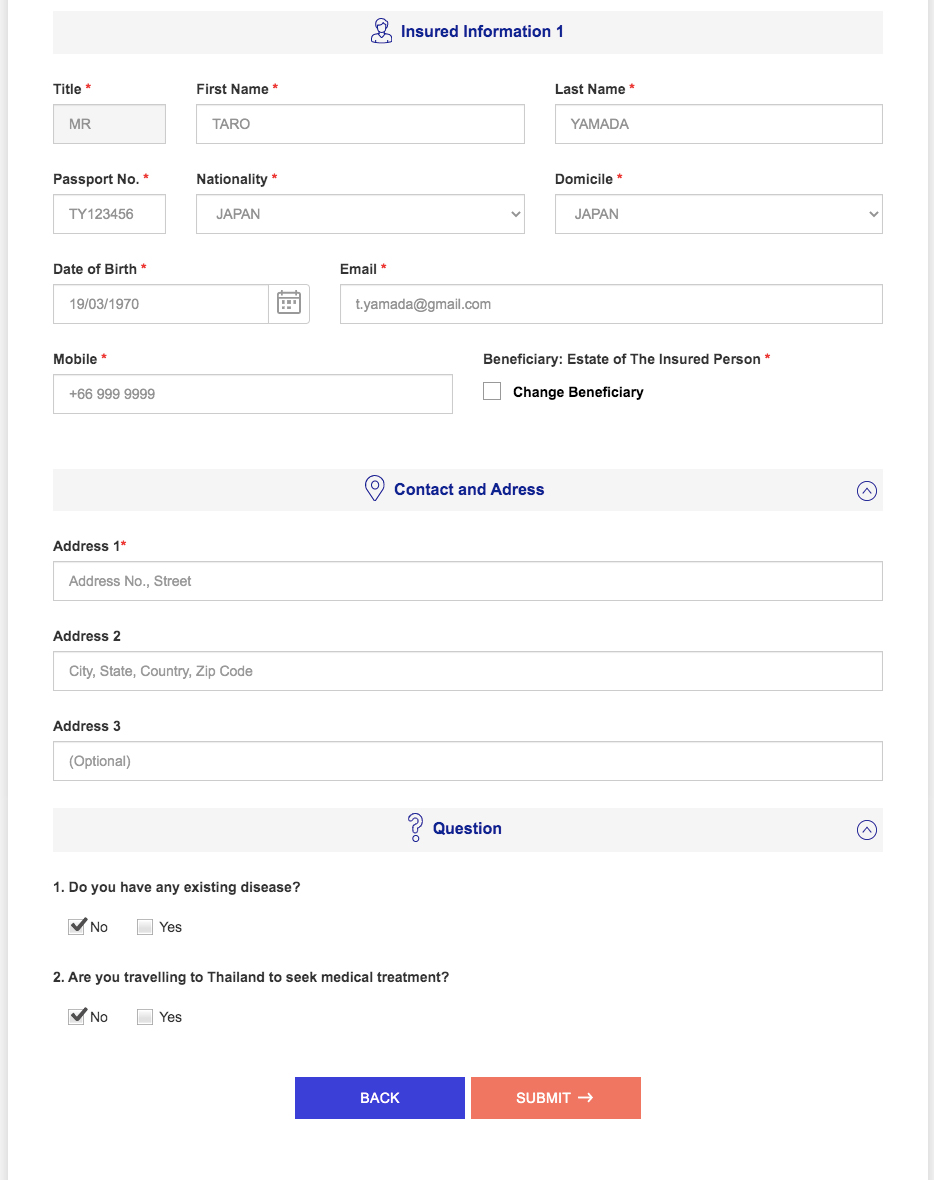Select Yes for existing disease question
934x1180 pixels.
click(145, 927)
